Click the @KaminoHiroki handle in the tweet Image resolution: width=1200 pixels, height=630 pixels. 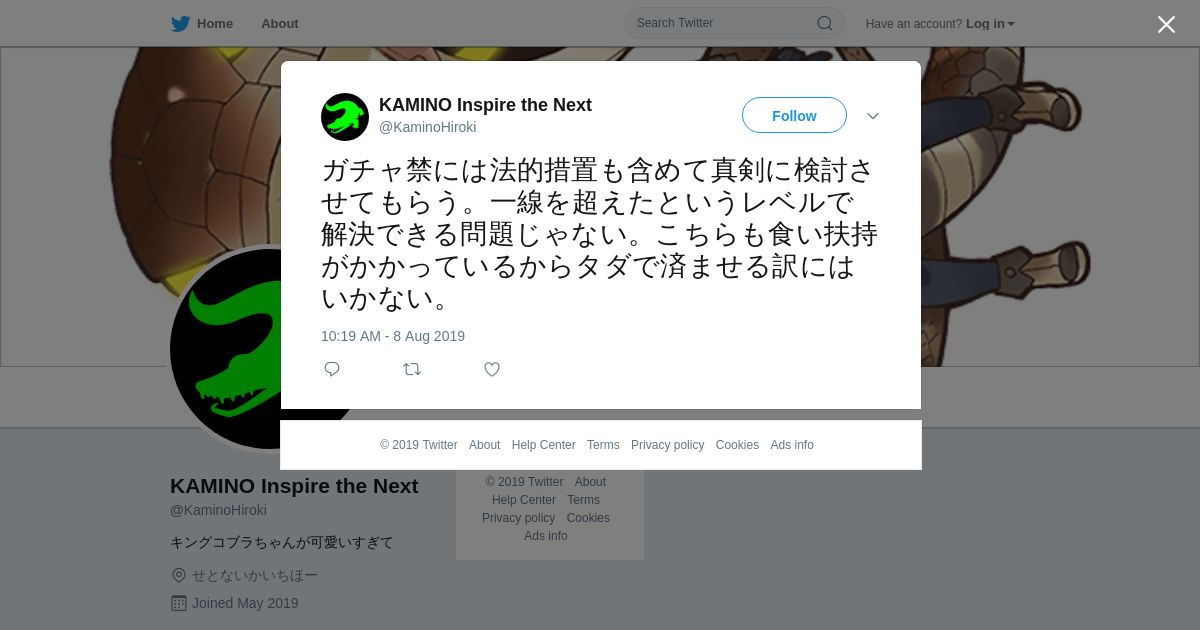coord(427,127)
